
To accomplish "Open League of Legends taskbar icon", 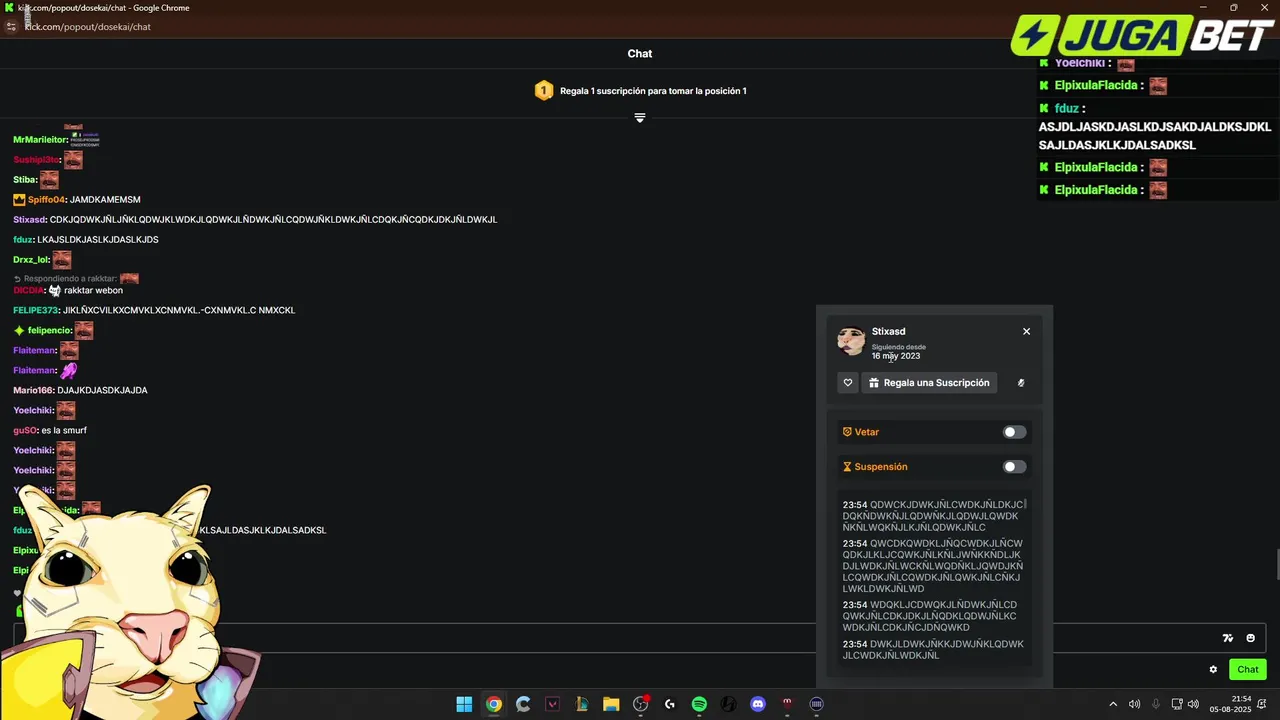I will tap(582, 704).
